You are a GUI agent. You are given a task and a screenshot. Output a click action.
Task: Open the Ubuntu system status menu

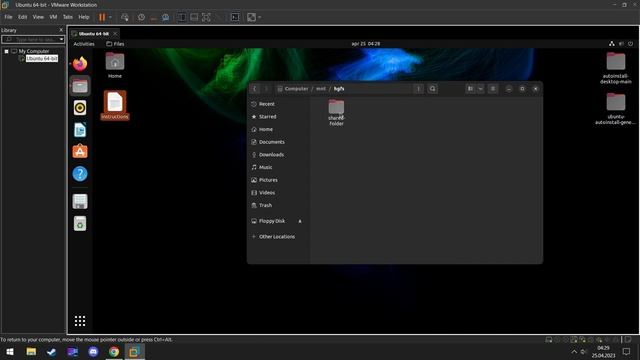(x=621, y=44)
